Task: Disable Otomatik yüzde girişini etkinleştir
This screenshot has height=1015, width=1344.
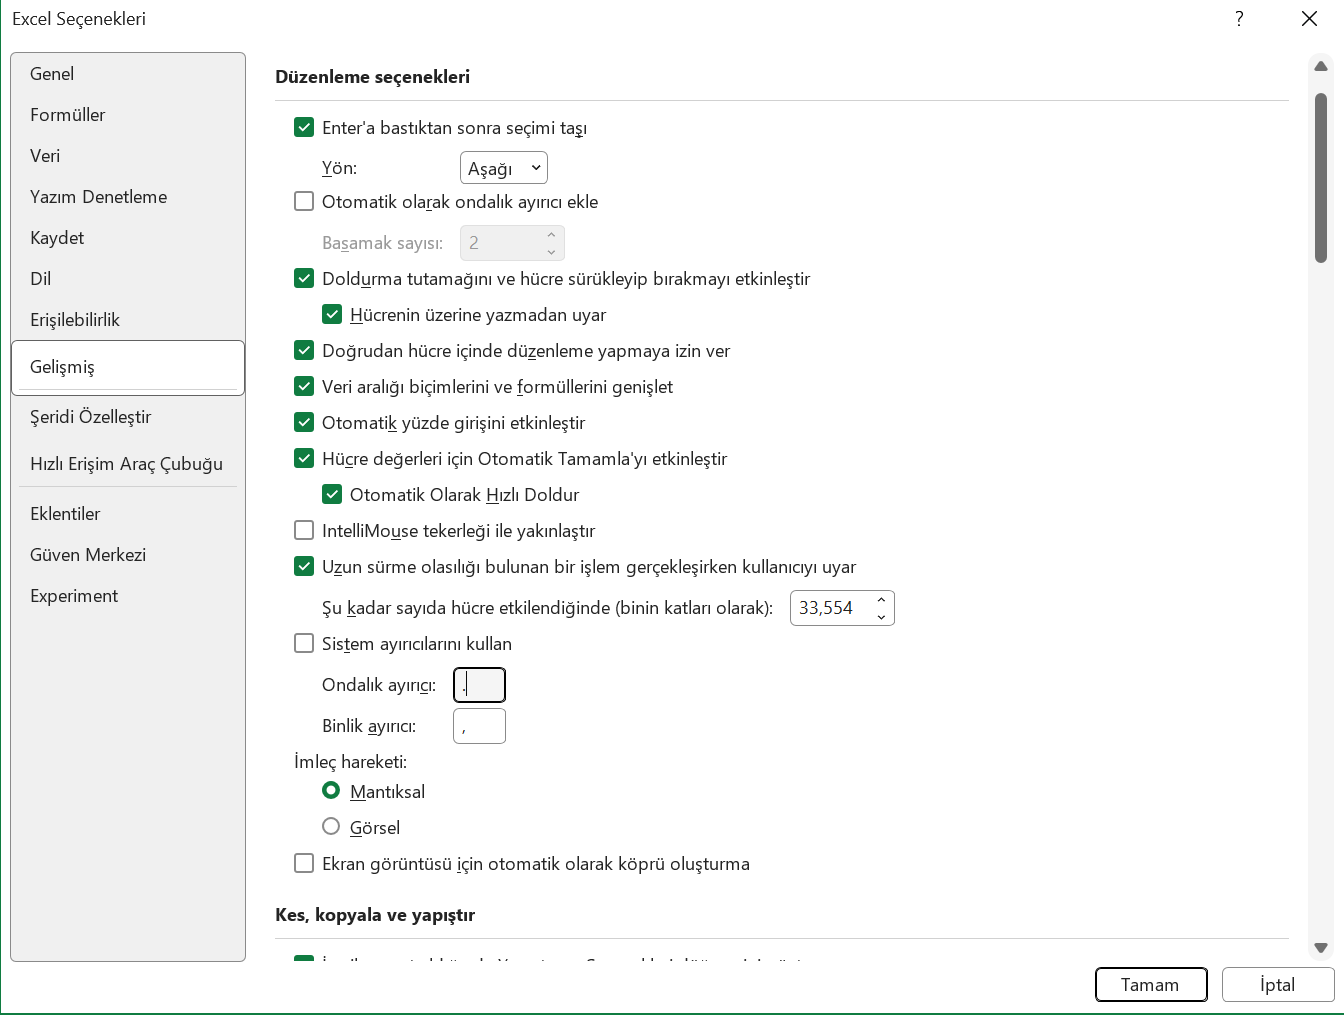Action: pyautogui.click(x=304, y=422)
